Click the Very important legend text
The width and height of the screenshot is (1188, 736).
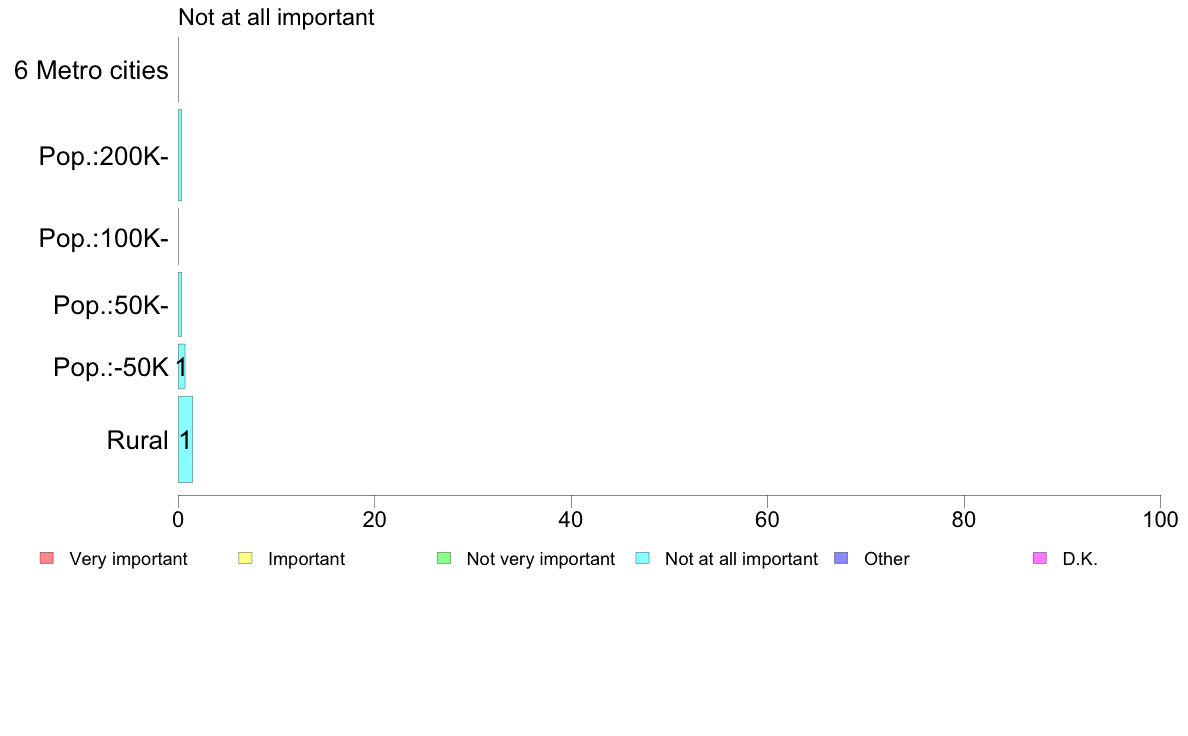(128, 559)
